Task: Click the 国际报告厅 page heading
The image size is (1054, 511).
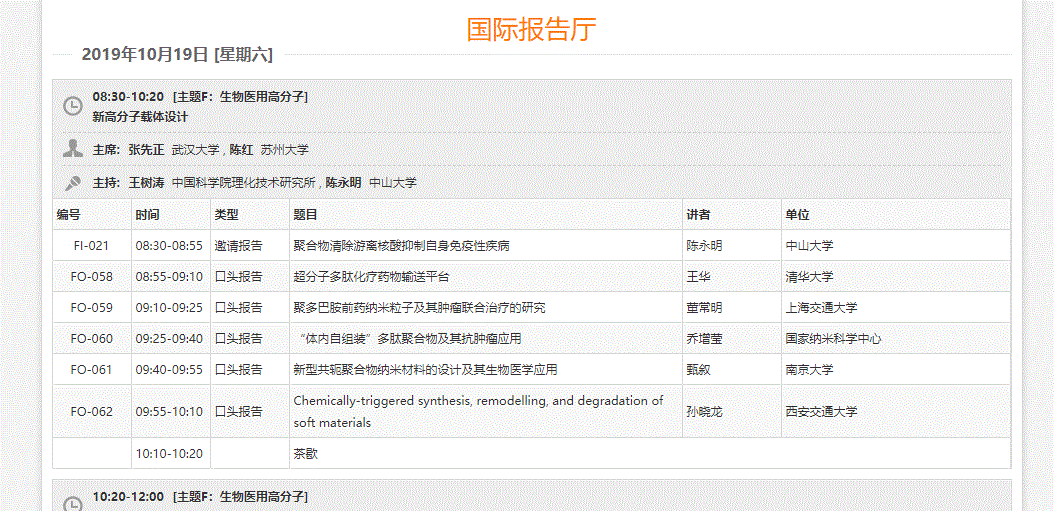Action: [x=531, y=29]
